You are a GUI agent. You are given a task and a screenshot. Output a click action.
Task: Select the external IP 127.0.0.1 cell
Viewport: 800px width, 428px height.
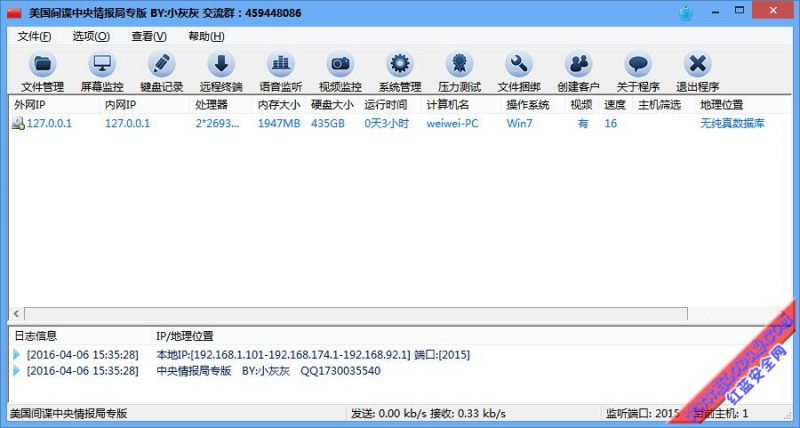click(x=49, y=123)
